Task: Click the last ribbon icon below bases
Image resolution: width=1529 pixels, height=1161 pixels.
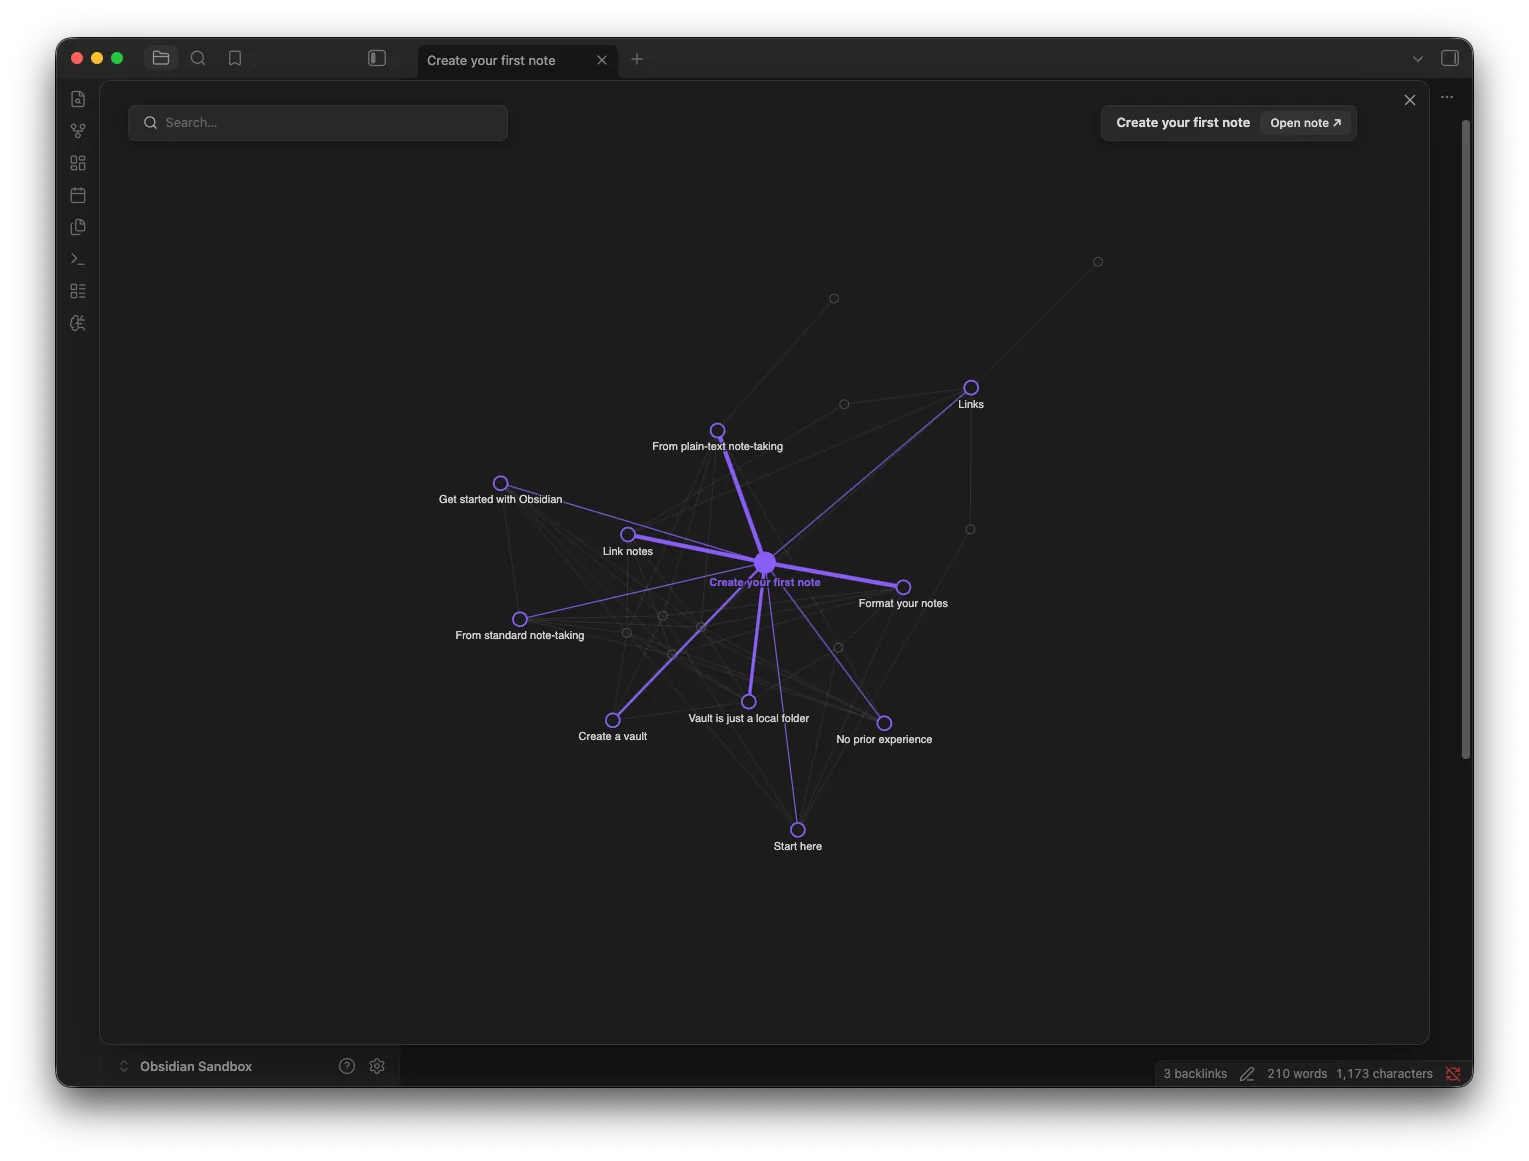Action: coord(78,323)
